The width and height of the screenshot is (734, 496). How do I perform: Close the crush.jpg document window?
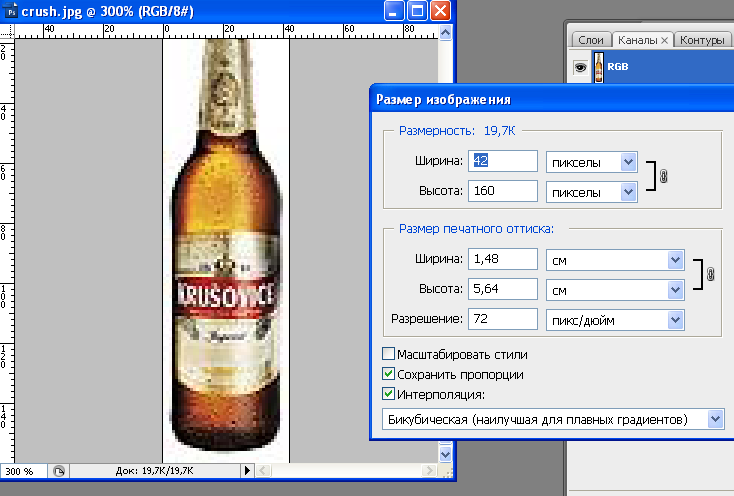pos(440,11)
